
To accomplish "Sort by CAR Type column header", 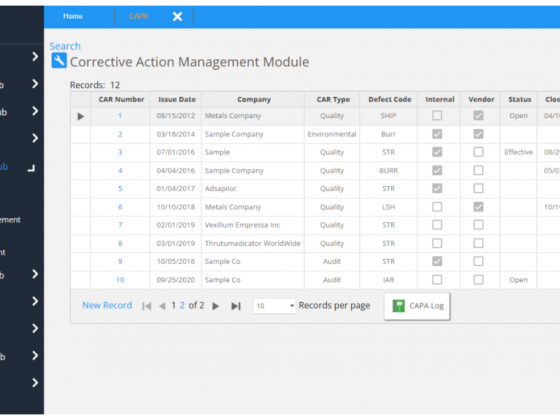I will point(333,99).
